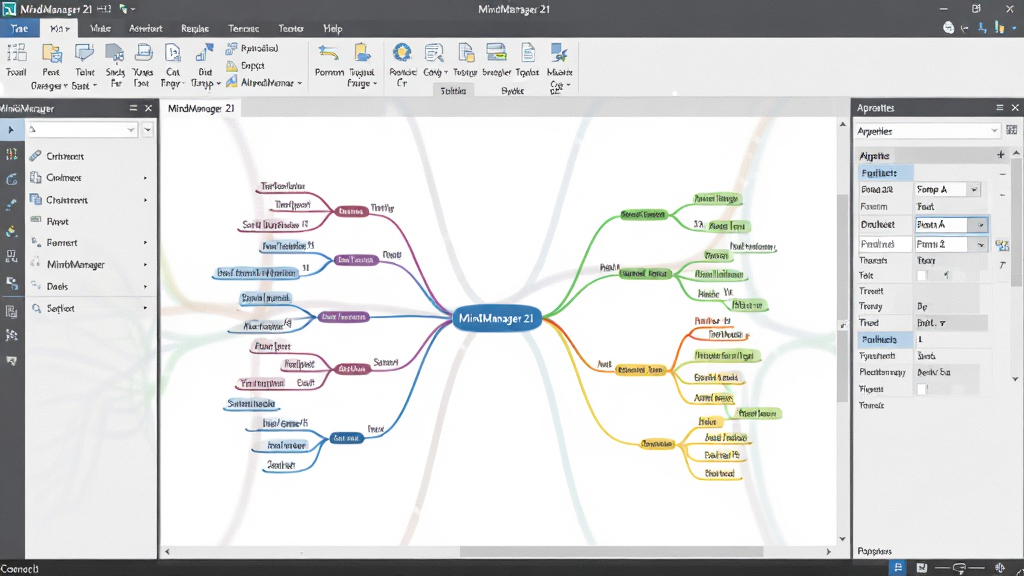Click the 'Tngnal Fnige' folder icon in ribbon

click(x=362, y=54)
